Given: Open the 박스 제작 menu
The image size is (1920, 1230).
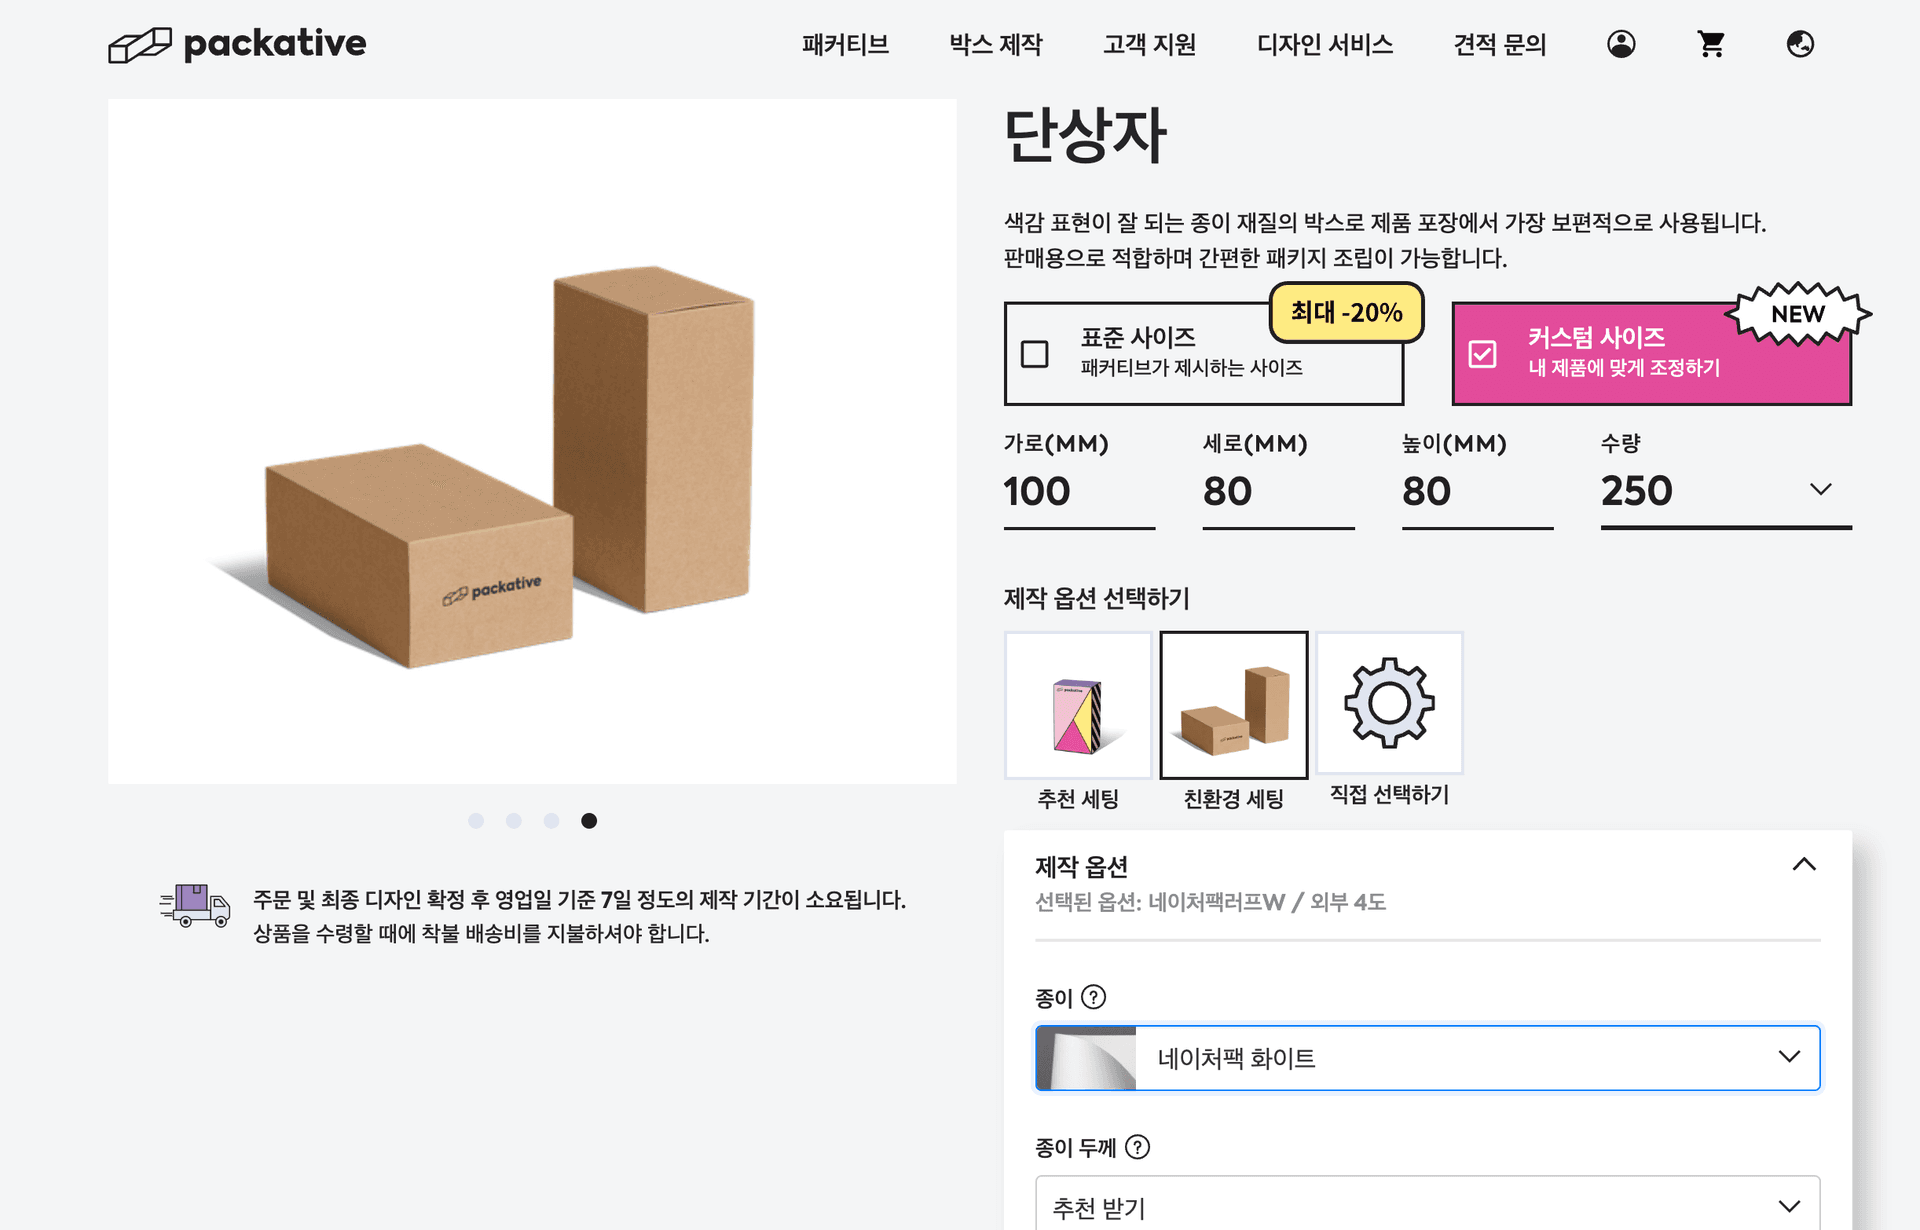Looking at the screenshot, I should tap(995, 44).
